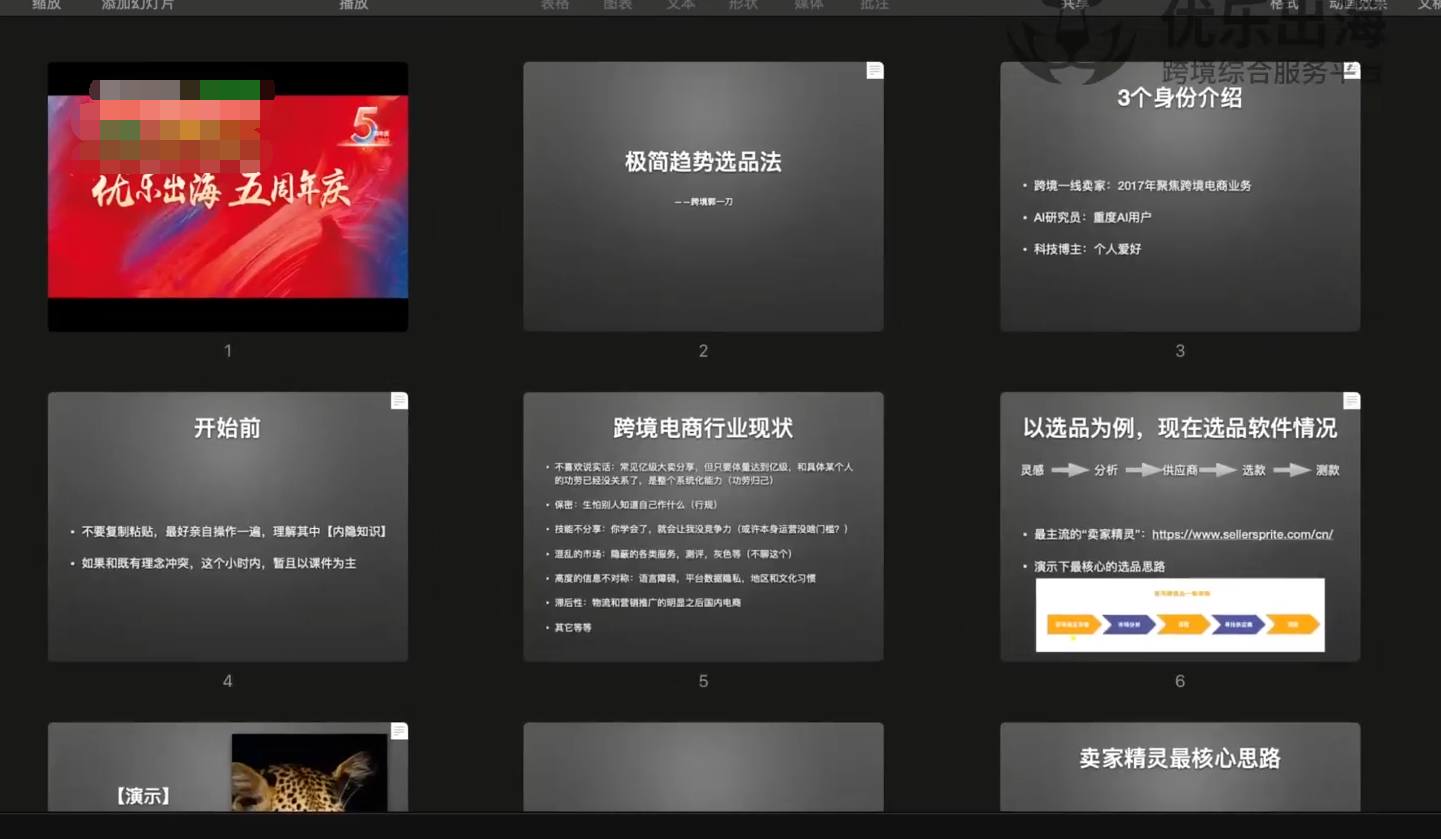Click the slide number 5 label

[703, 681]
